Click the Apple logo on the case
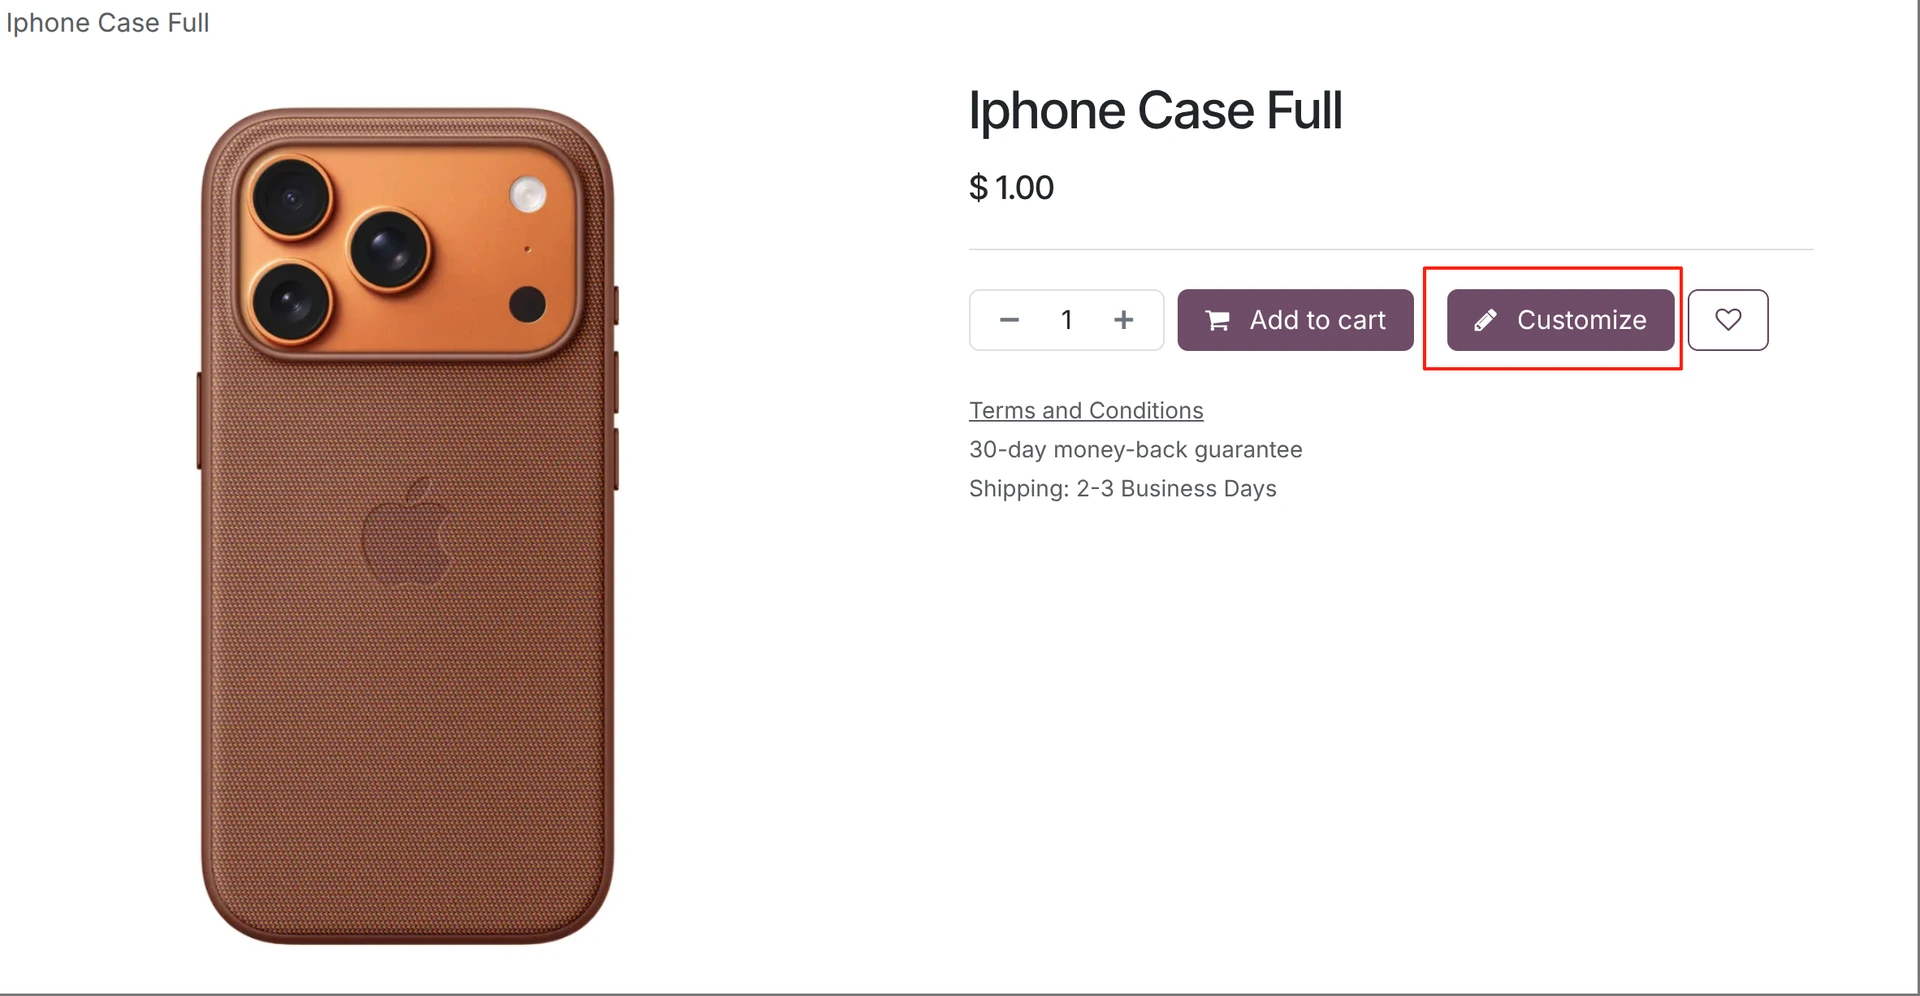The image size is (1920, 996). pos(406,531)
